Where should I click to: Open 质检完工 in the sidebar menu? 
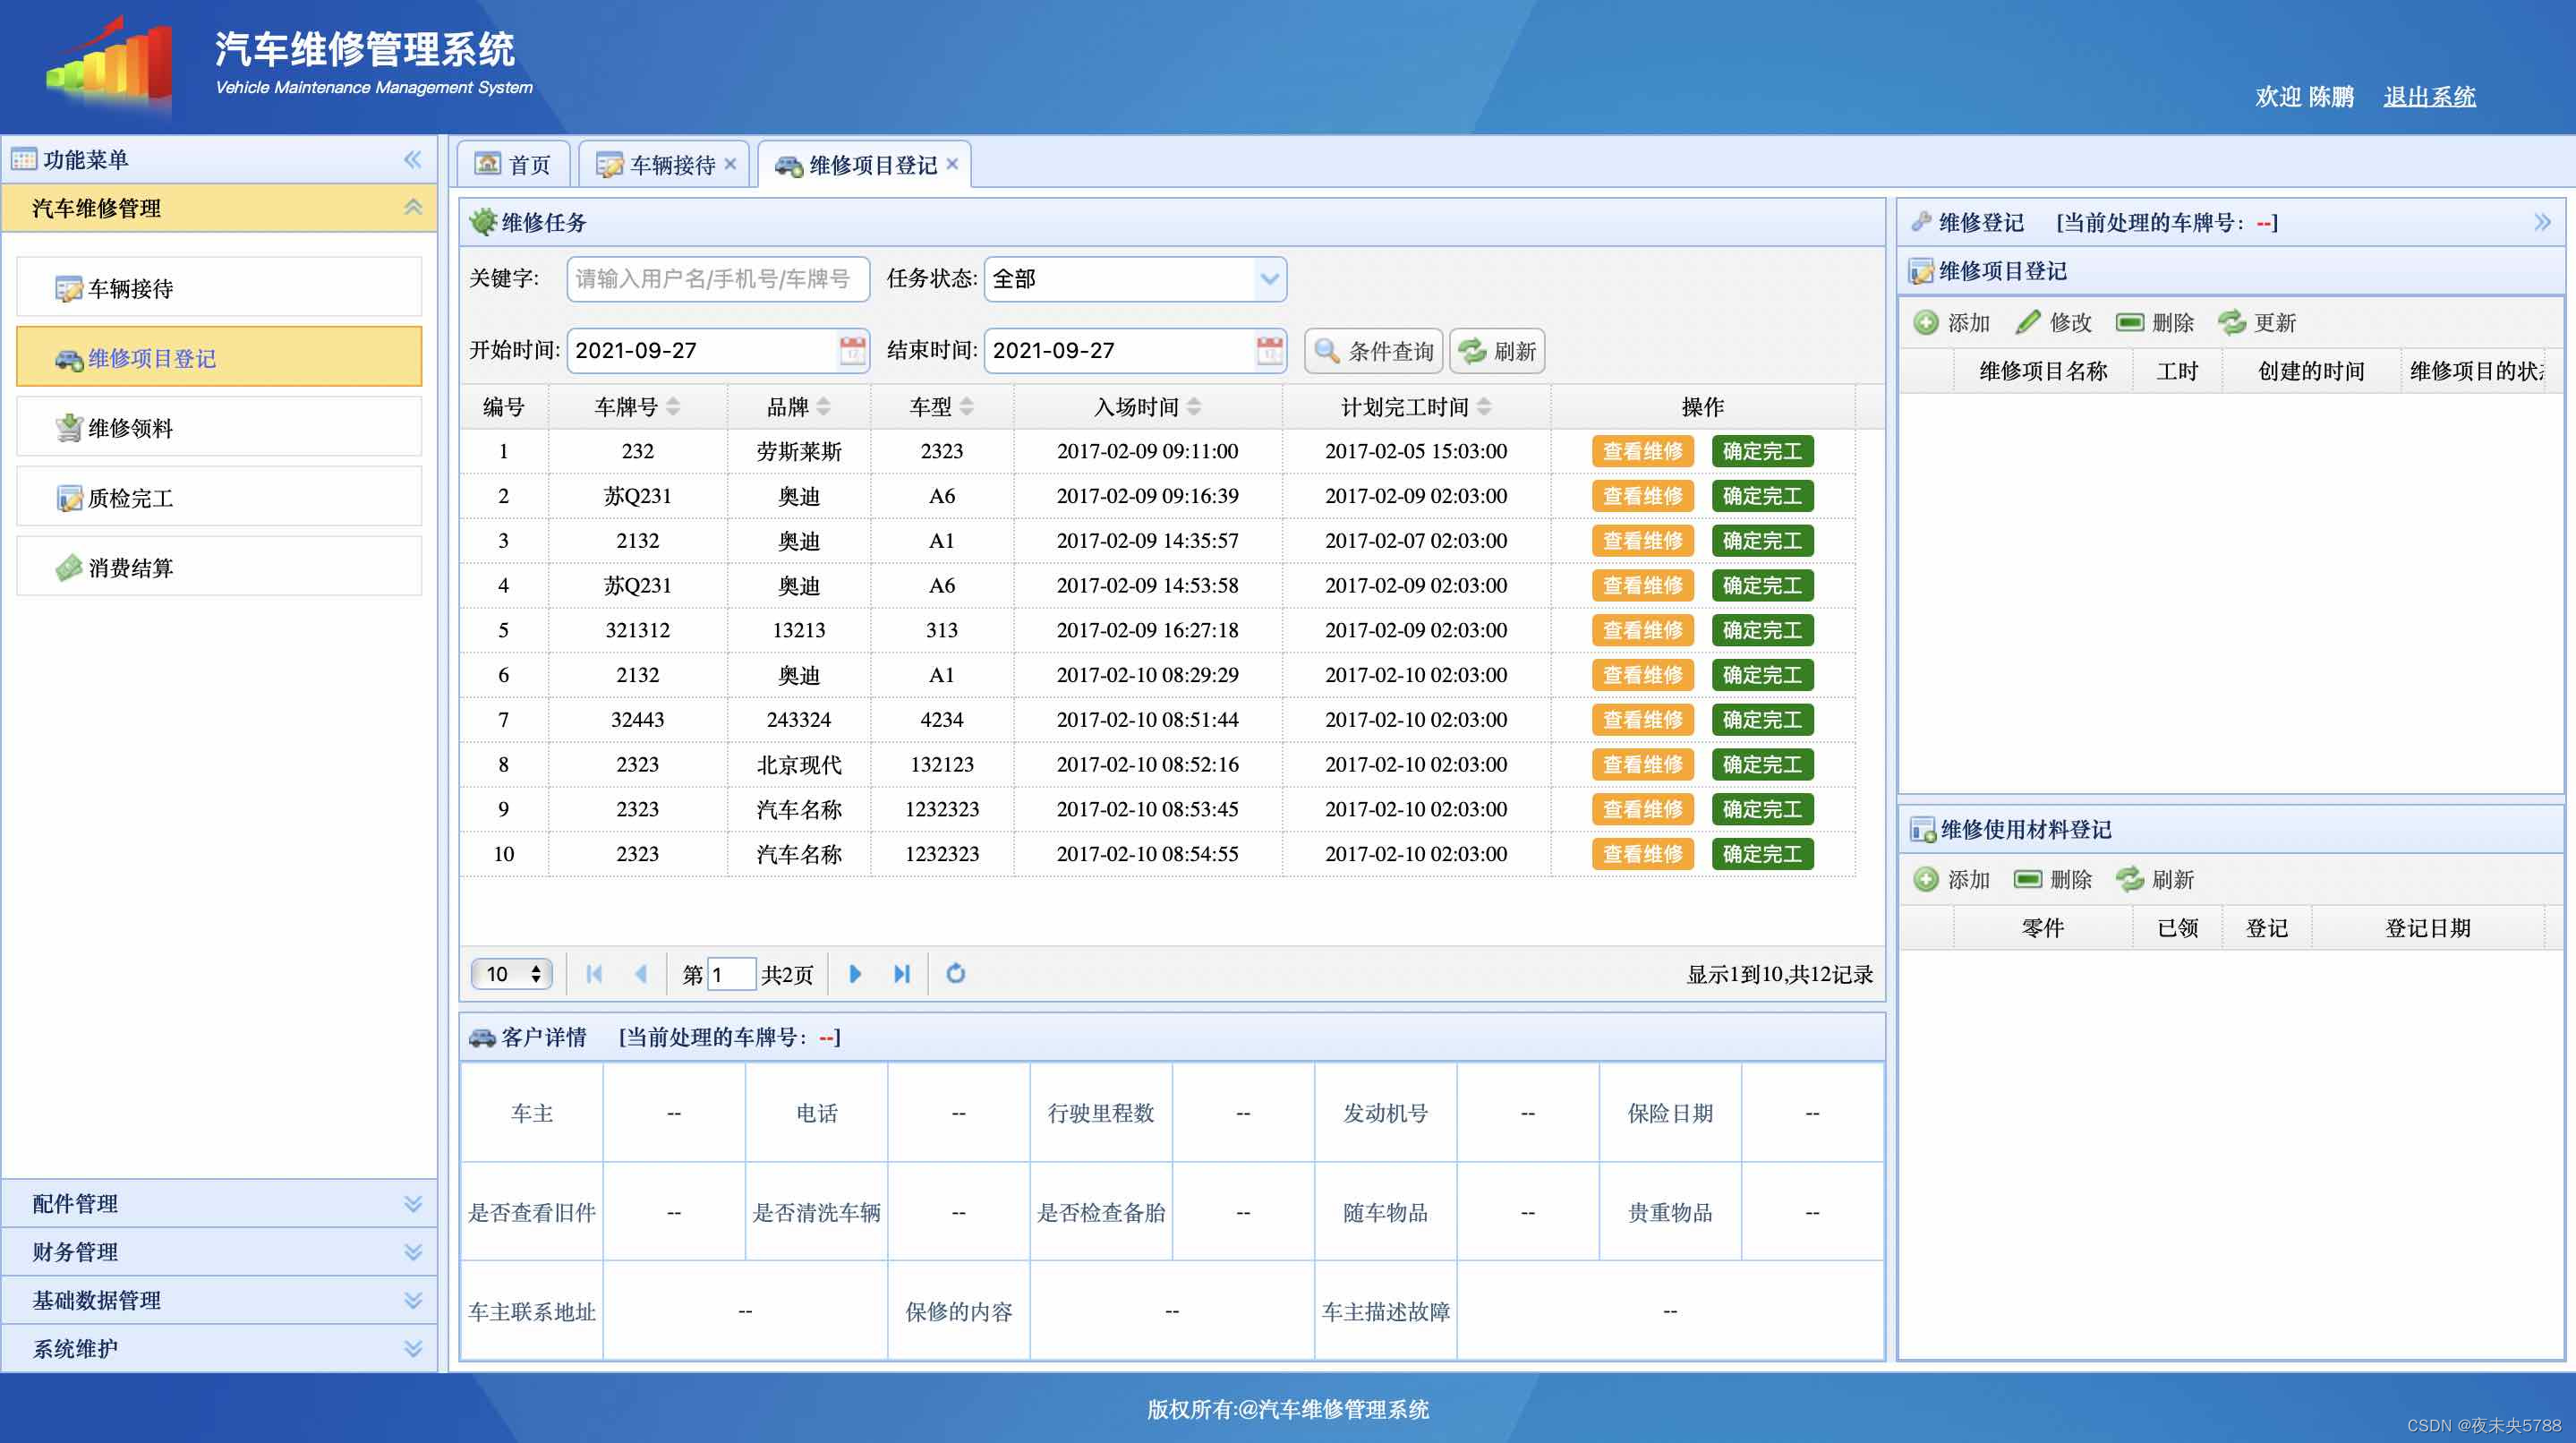(x=130, y=497)
